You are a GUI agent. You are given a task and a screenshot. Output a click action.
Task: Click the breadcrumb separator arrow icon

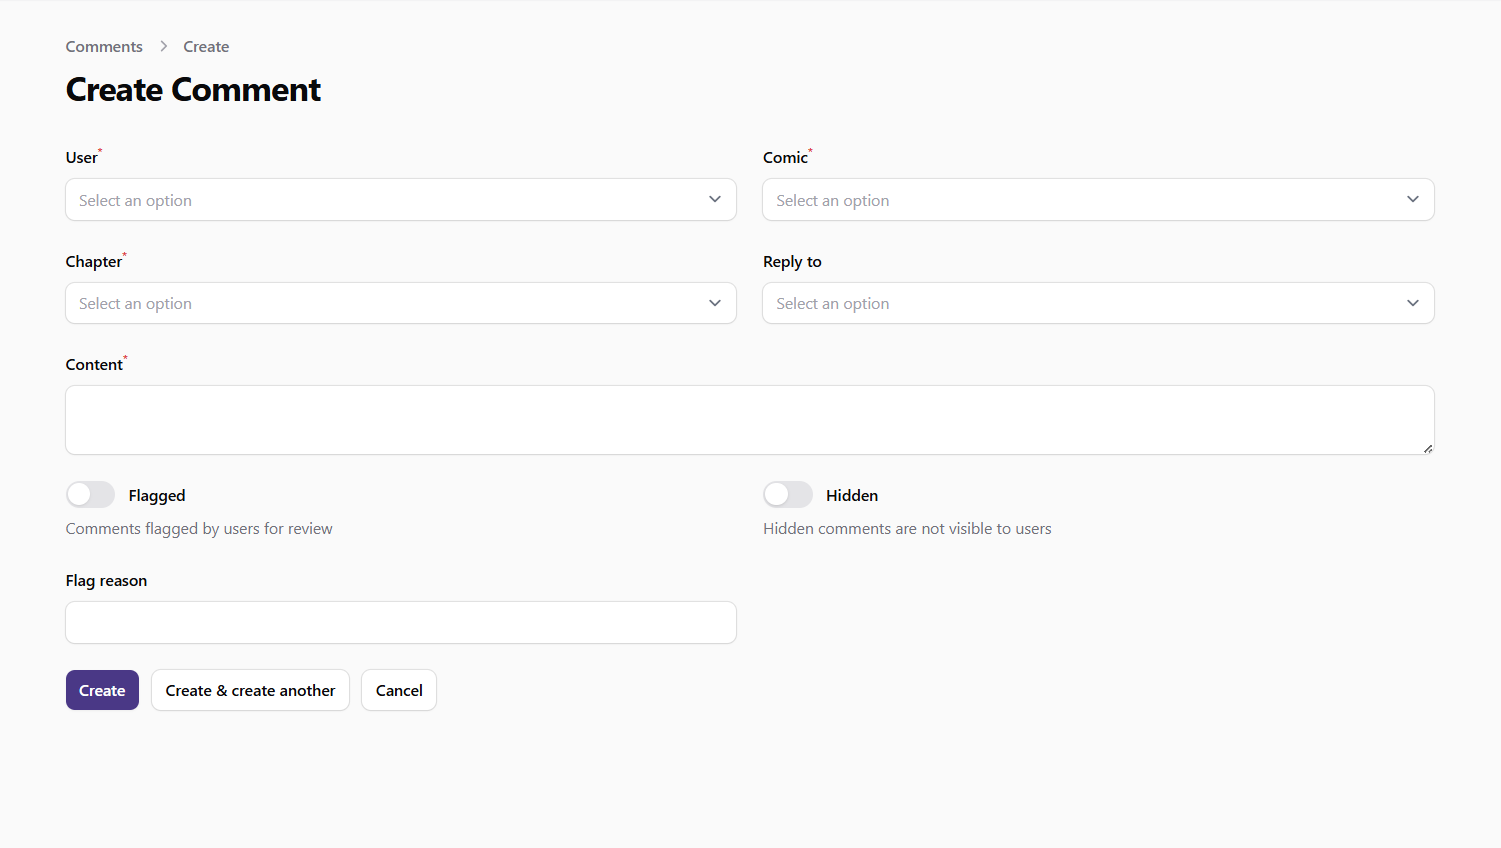pos(163,47)
